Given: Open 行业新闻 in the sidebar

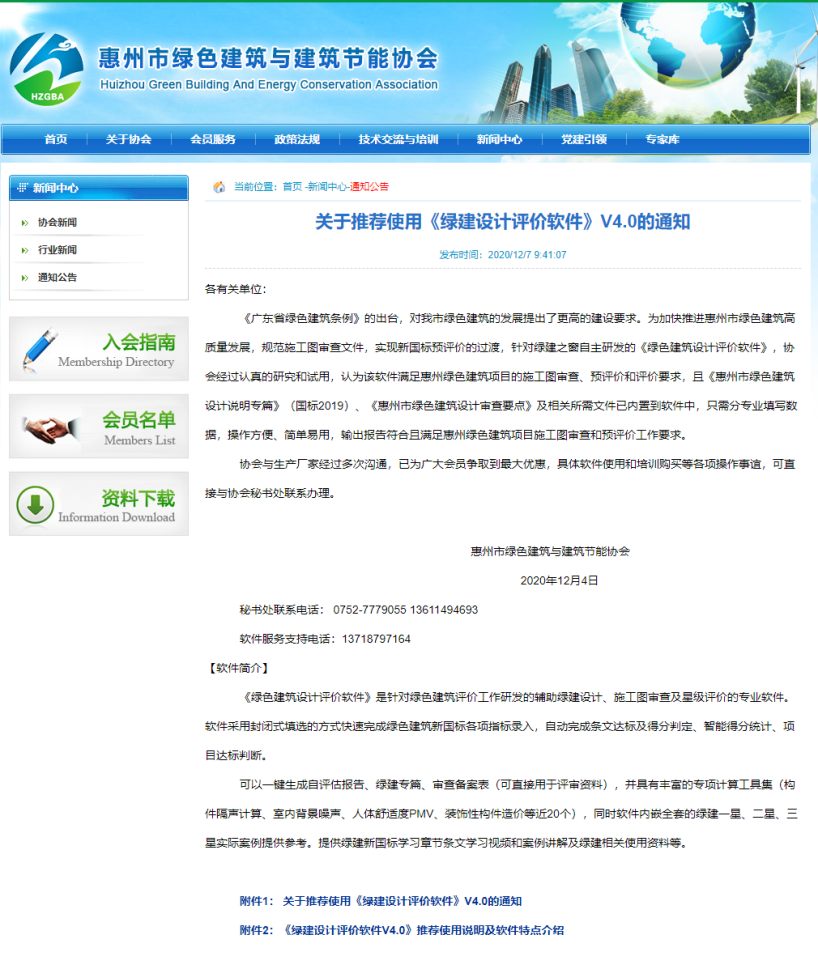Looking at the screenshot, I should [57, 250].
